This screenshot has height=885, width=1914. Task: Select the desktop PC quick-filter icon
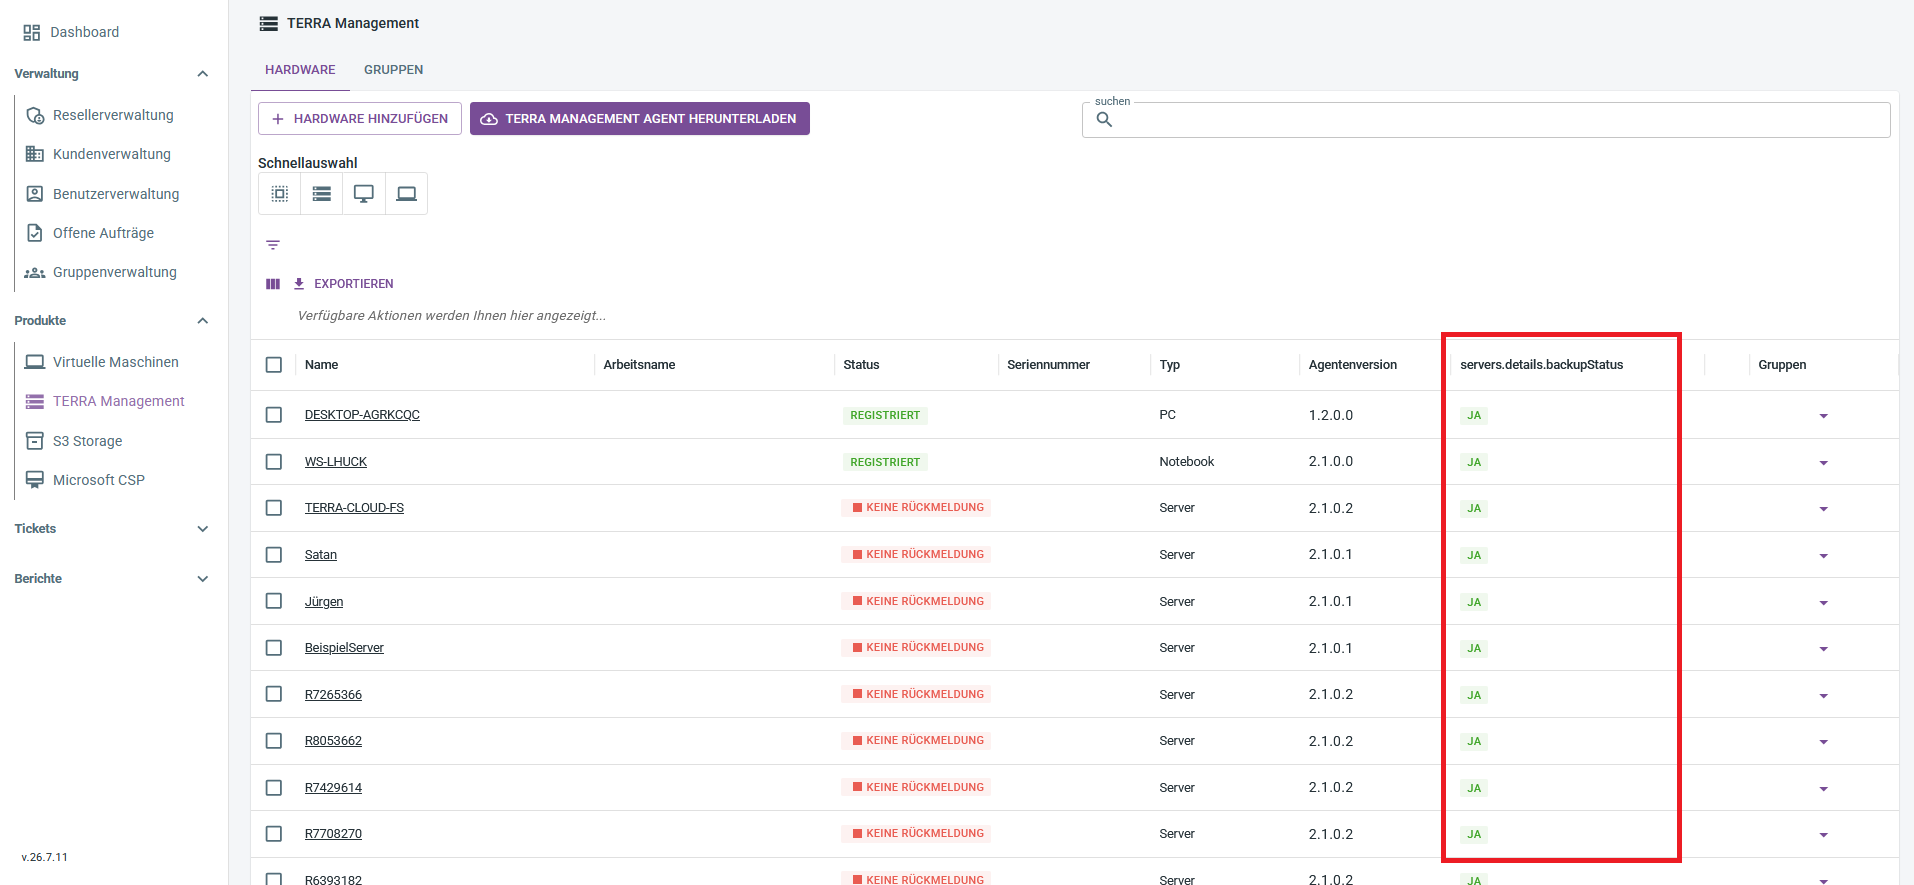(364, 194)
